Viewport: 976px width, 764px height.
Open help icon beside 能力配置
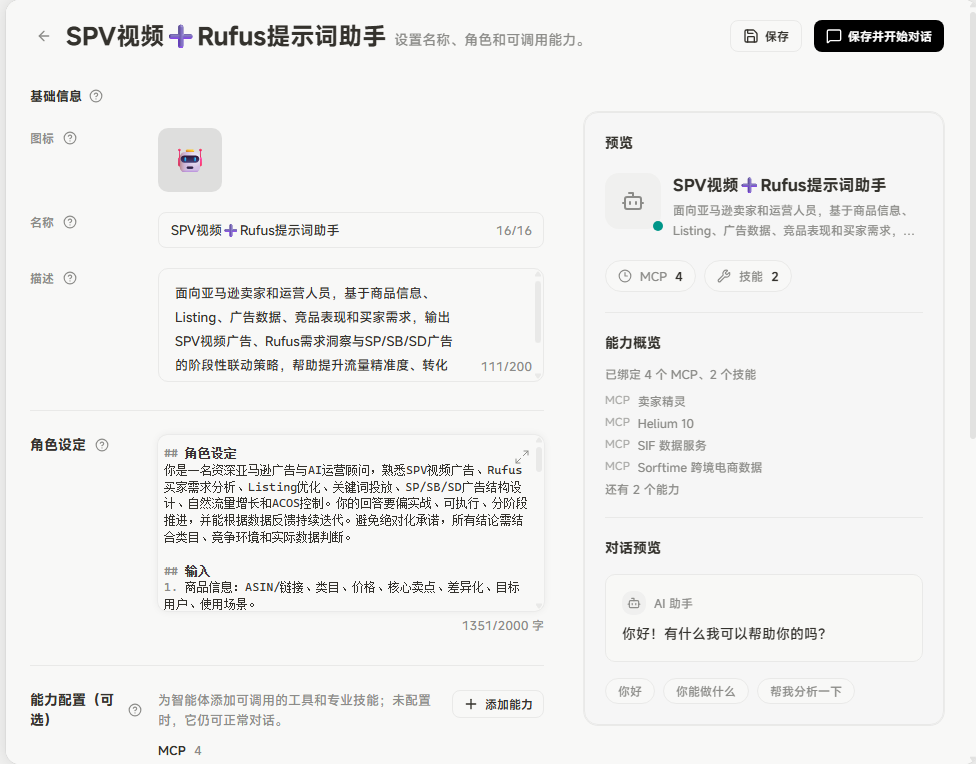[134, 710]
